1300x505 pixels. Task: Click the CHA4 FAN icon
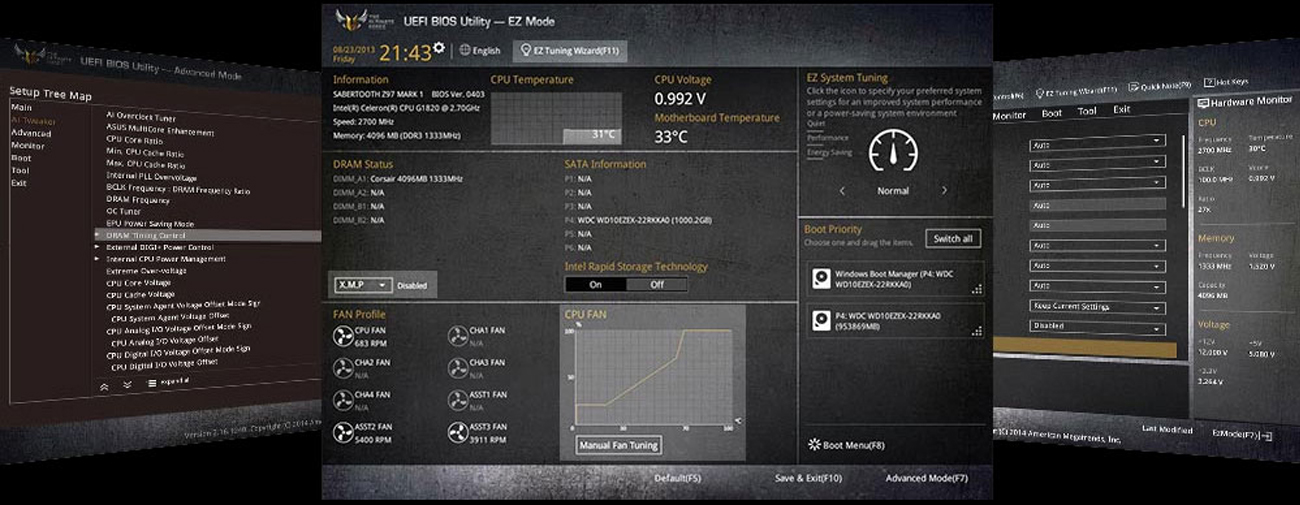point(343,400)
